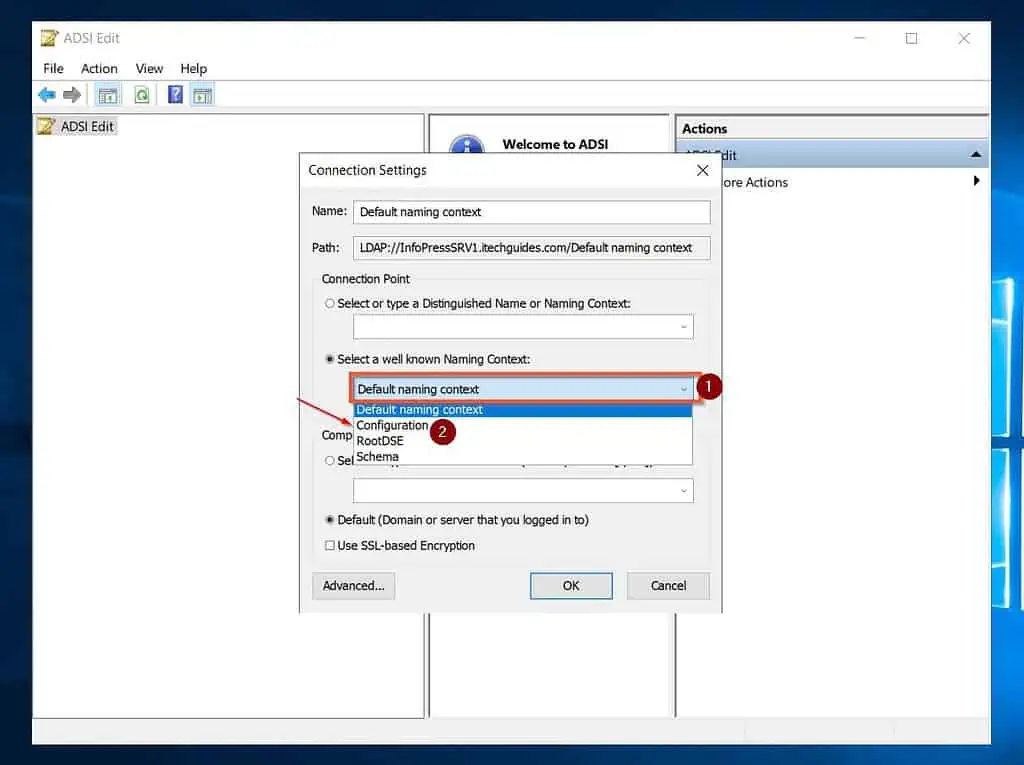Choose 'Select a well known Naming Context' radio

point(330,359)
